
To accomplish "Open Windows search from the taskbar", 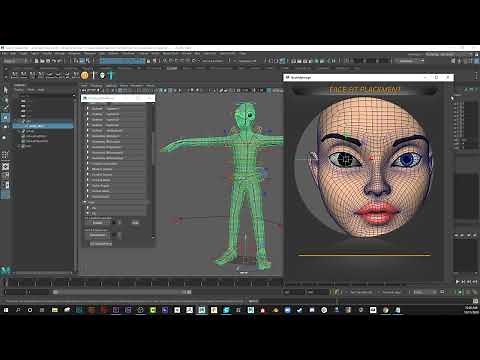I will (x=18, y=310).
